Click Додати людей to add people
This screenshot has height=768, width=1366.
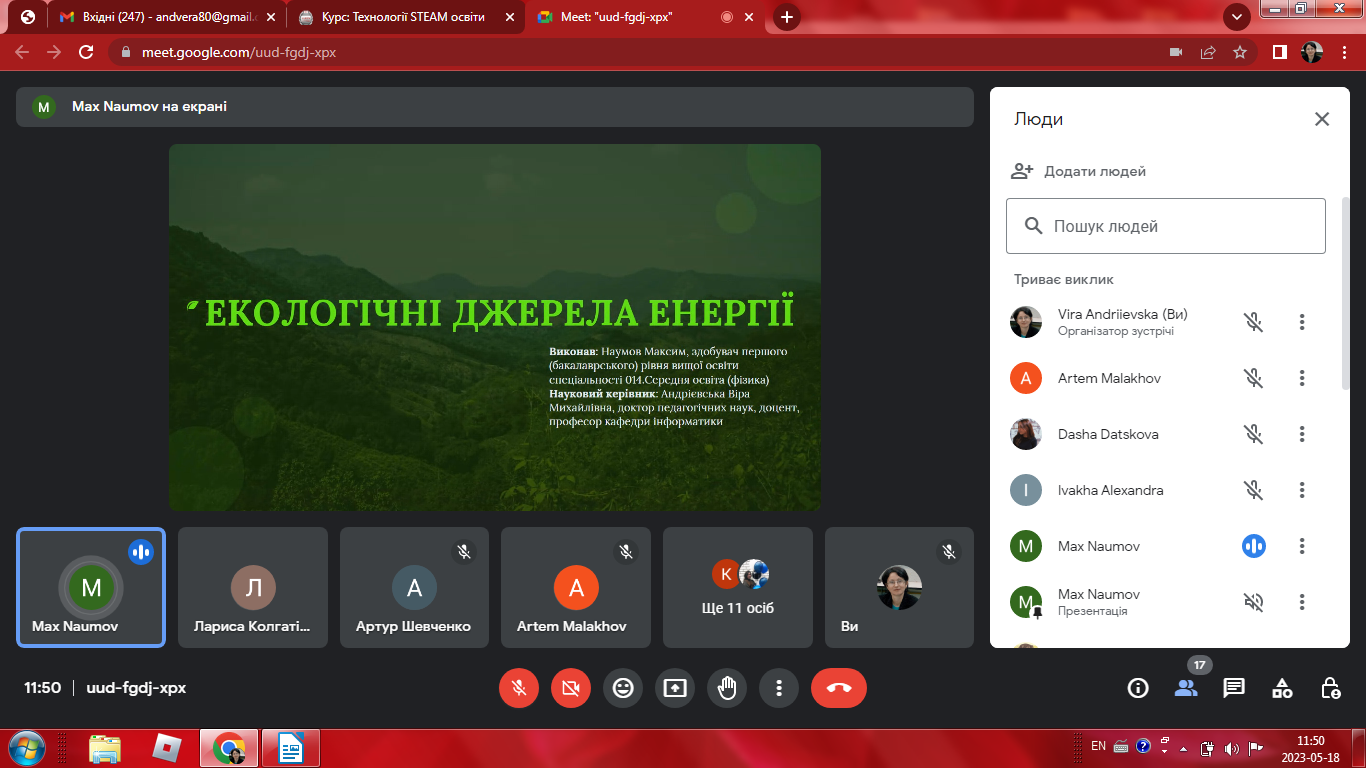pos(1079,171)
